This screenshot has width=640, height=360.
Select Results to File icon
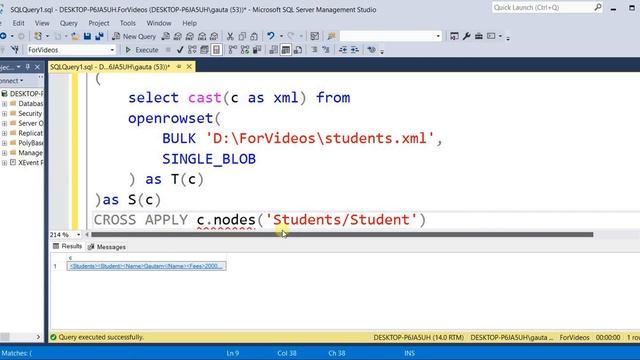coord(298,50)
